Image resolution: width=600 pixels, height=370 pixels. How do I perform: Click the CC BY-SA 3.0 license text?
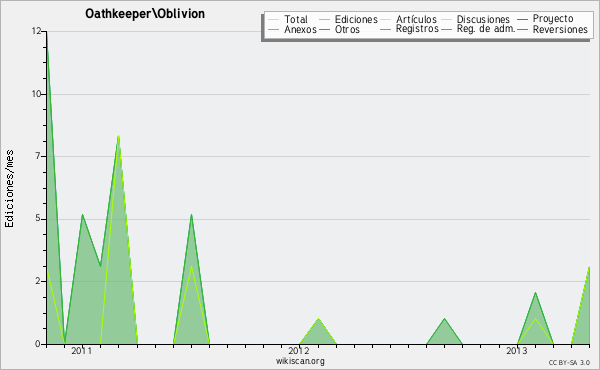point(569,362)
